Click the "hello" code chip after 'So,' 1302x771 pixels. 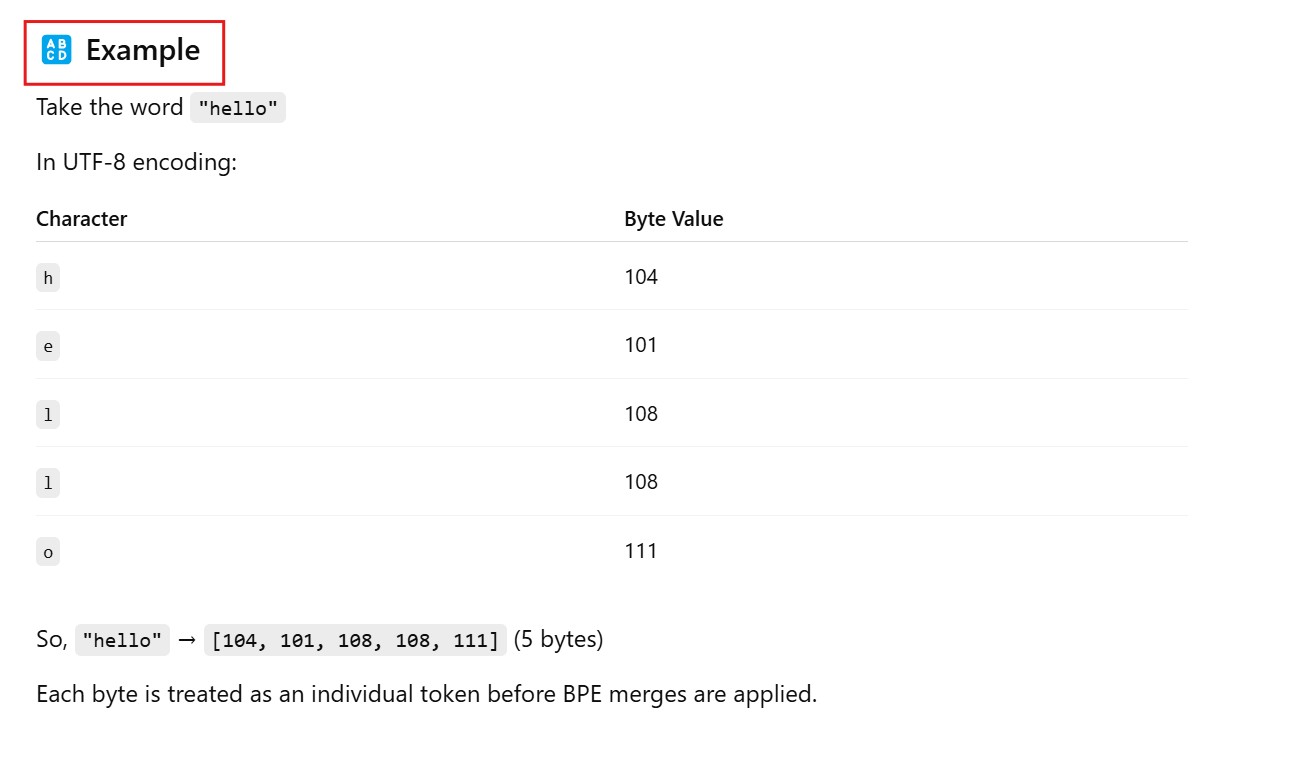point(122,641)
